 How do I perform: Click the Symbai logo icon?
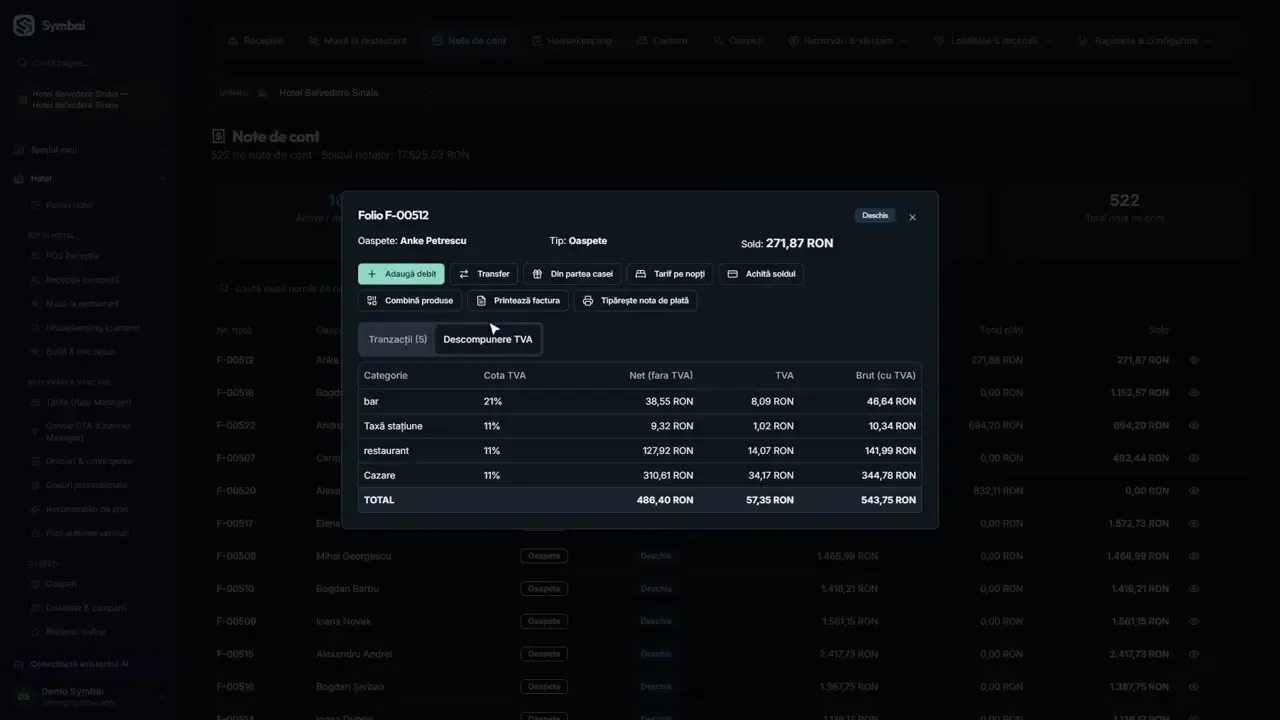(x=23, y=26)
